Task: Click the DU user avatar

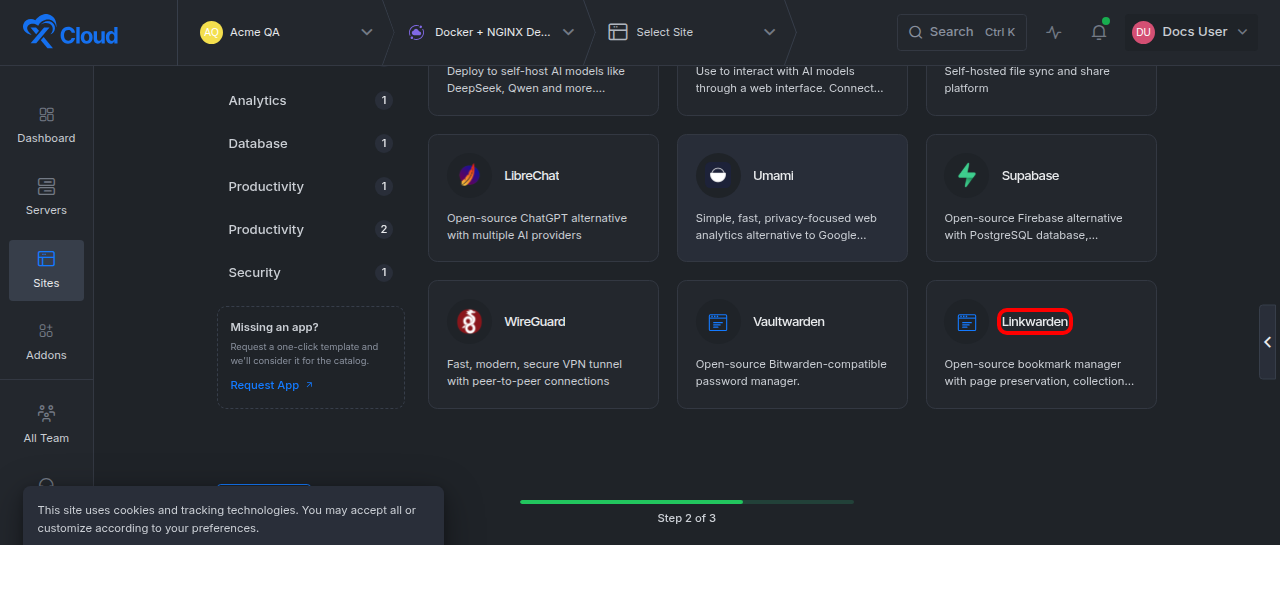Action: (1143, 32)
